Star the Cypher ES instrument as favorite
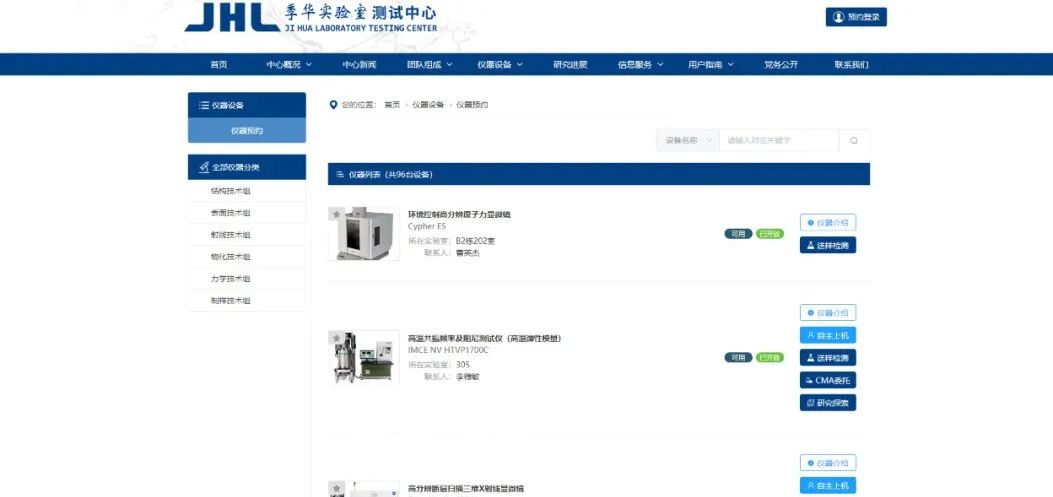Screen dimensions: 1053x497 [x=337, y=214]
